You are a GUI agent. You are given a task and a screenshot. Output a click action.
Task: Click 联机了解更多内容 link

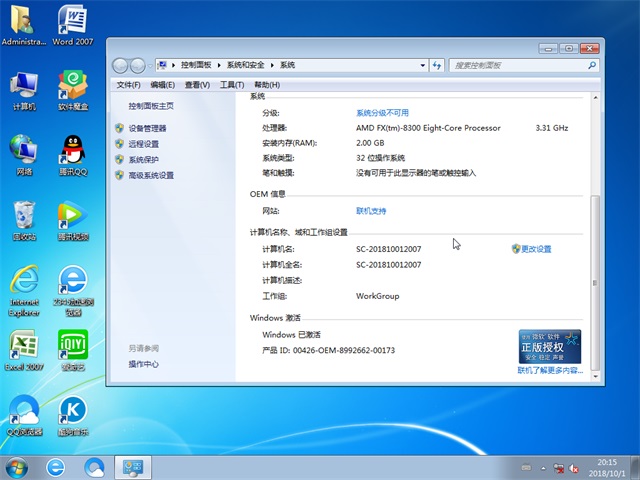550,371
